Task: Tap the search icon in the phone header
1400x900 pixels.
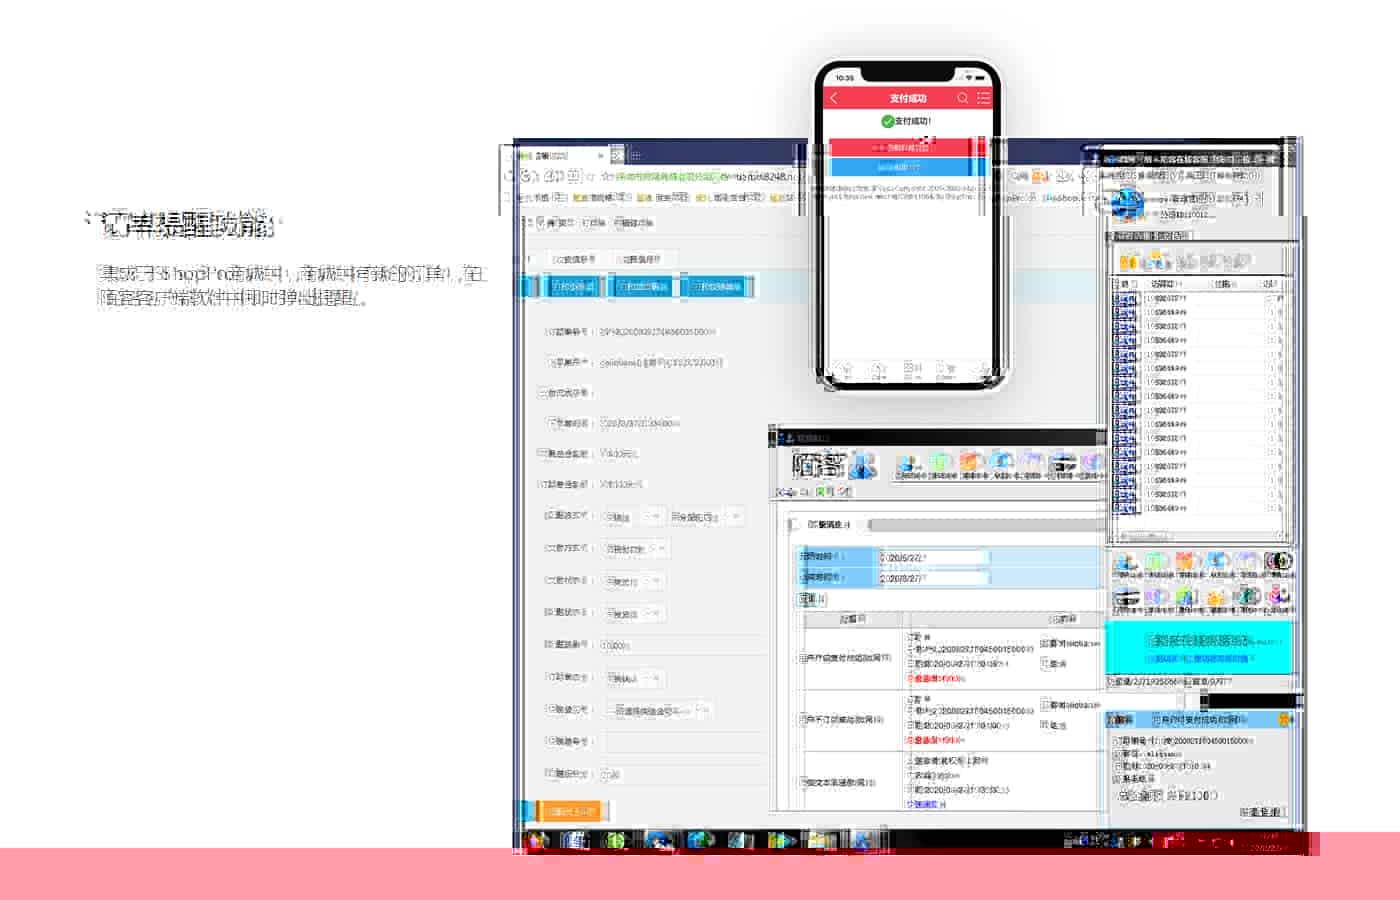Action: [962, 98]
